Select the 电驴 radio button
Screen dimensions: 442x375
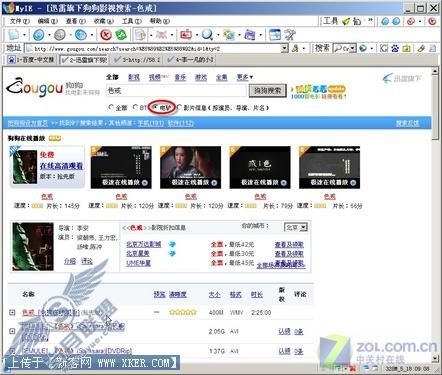155,107
